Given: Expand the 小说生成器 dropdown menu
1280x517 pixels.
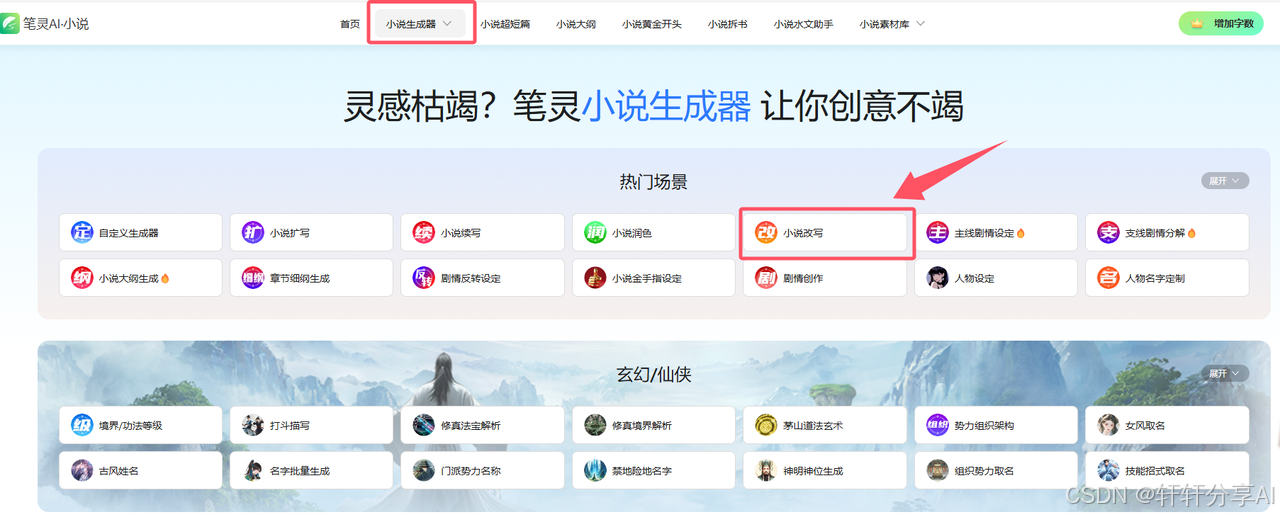Looking at the screenshot, I should (420, 24).
